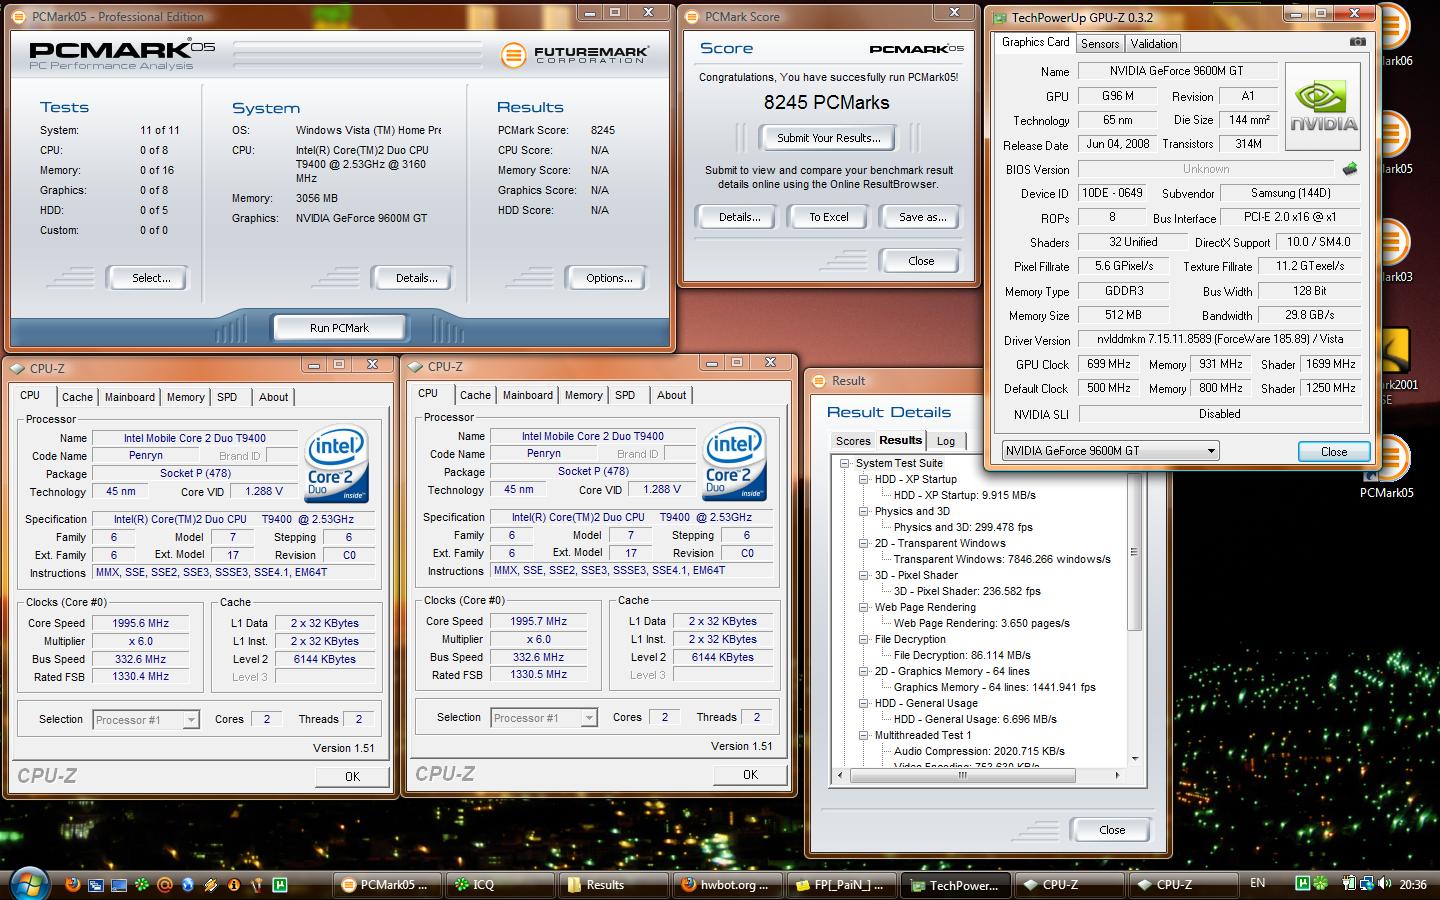This screenshot has height=900, width=1440.
Task: Click the blue globe quick launch icon
Action: [188, 884]
